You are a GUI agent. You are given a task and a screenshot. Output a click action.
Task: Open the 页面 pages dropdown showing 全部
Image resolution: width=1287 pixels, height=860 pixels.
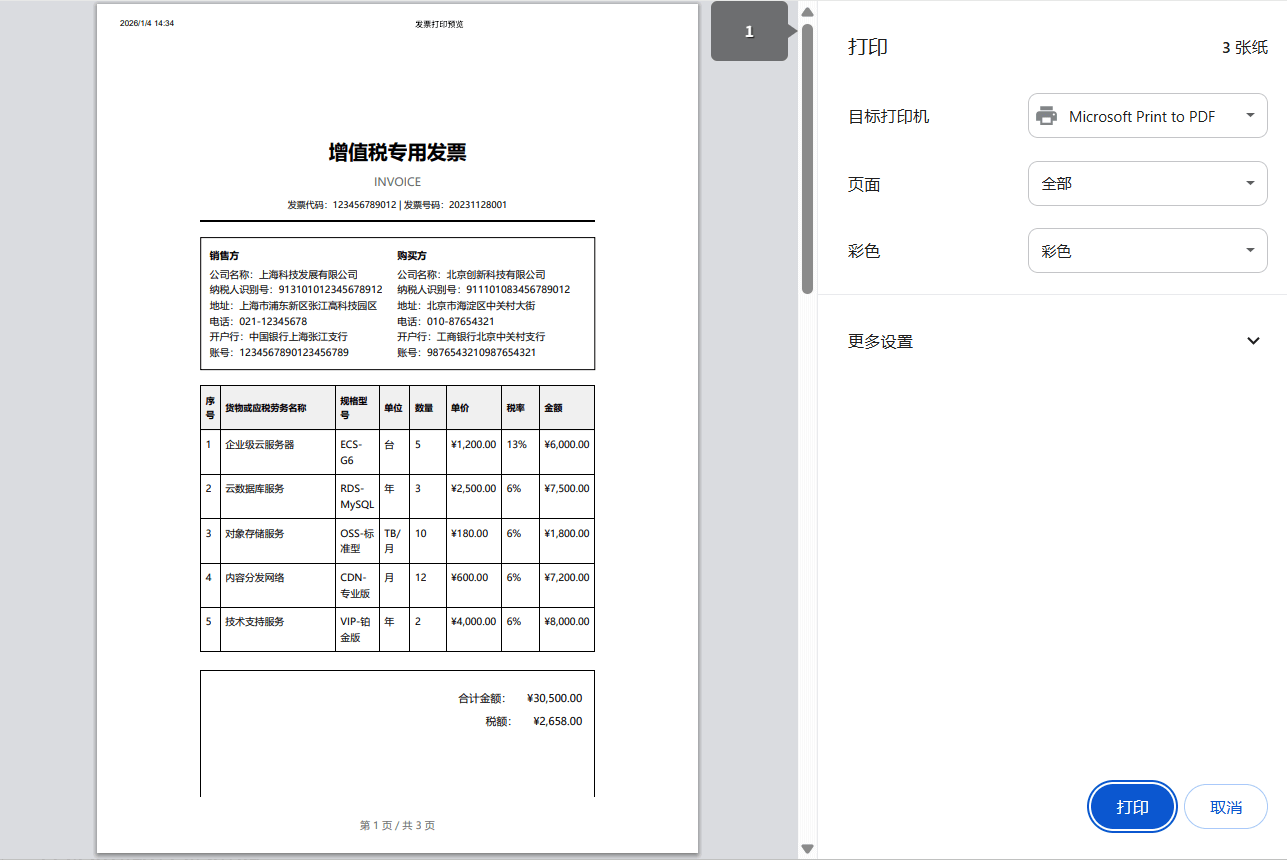(1147, 184)
